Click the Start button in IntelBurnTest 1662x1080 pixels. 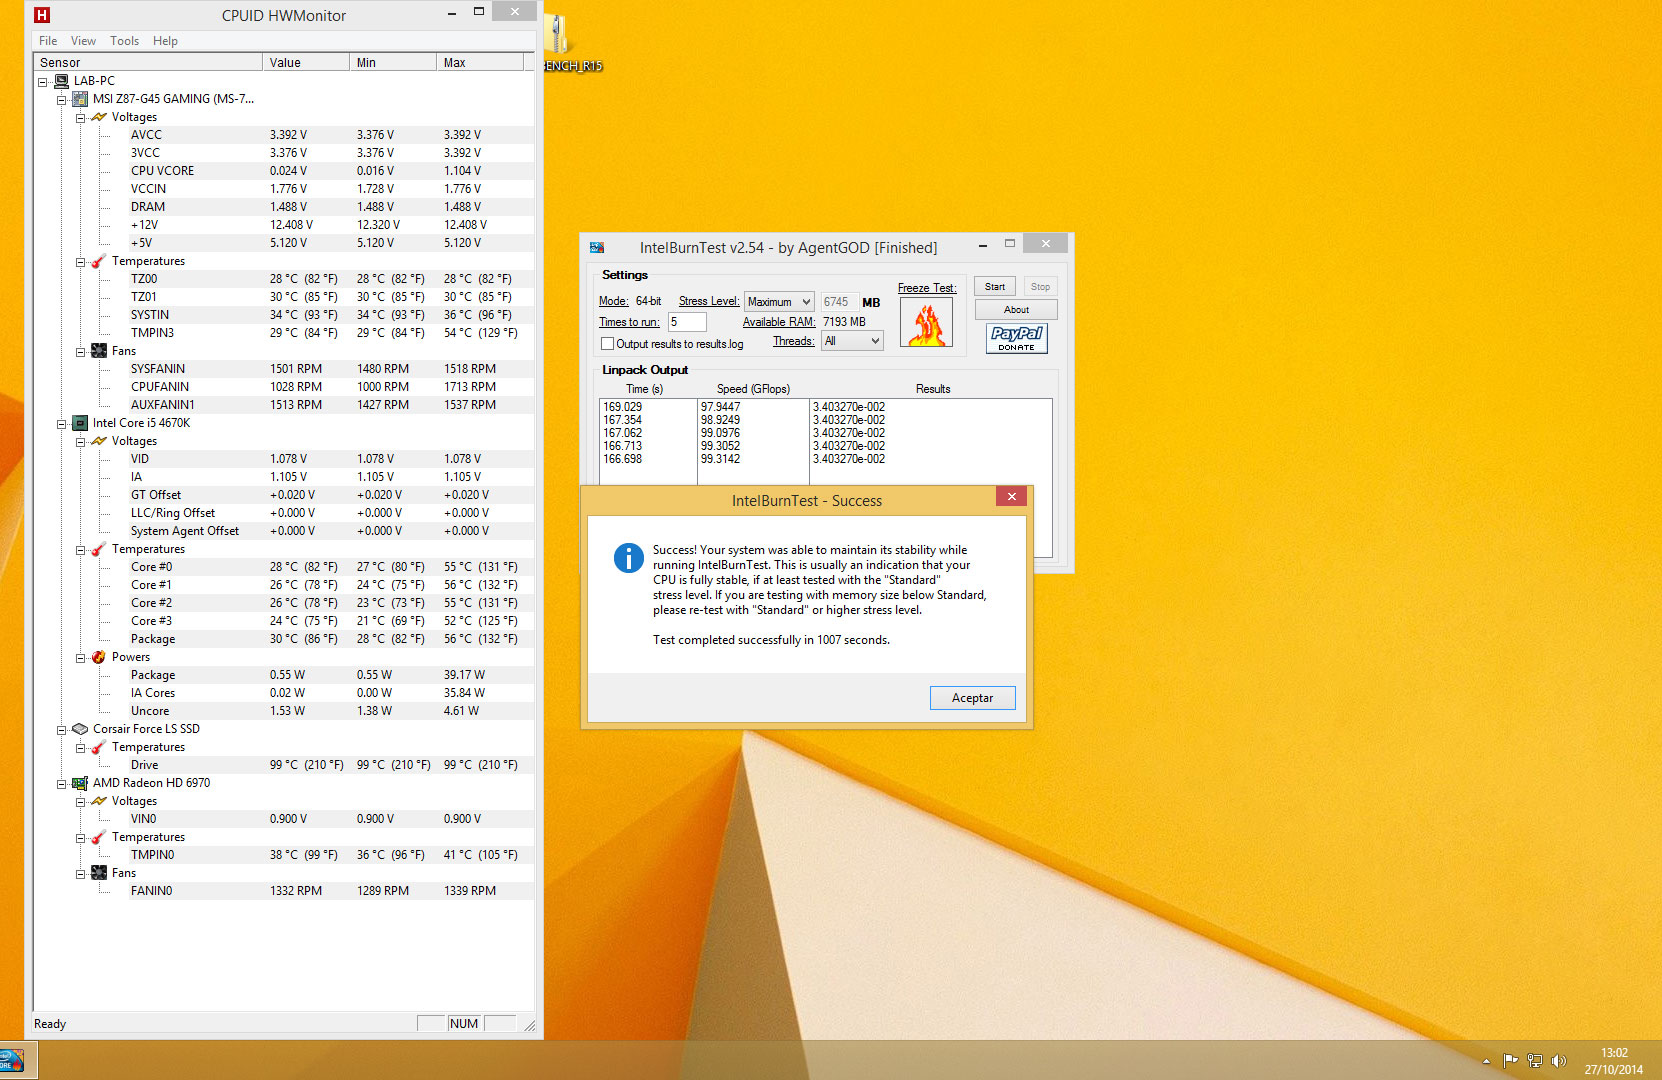pos(995,287)
